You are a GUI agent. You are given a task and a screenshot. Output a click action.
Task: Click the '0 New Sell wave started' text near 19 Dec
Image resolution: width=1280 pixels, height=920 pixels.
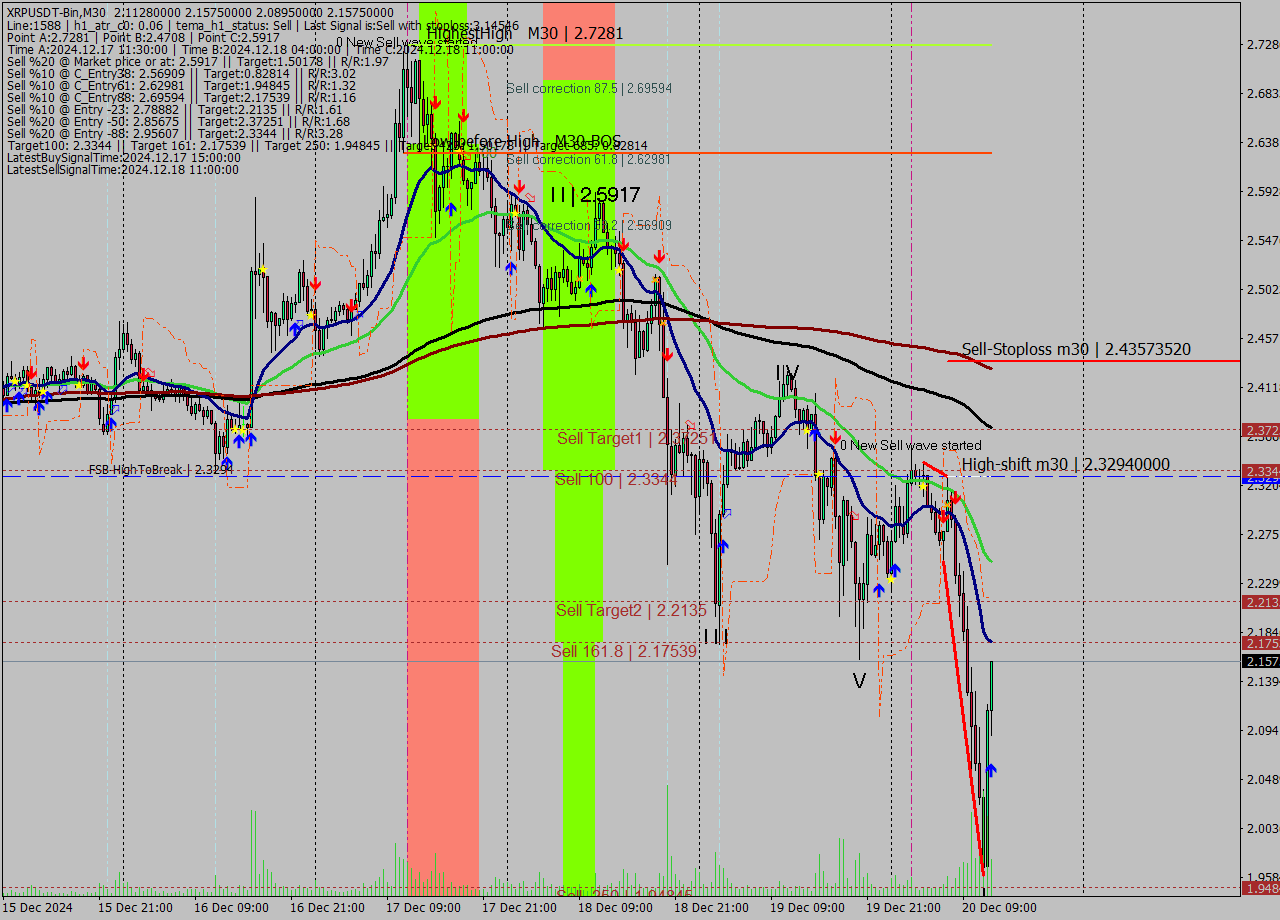coord(911,445)
